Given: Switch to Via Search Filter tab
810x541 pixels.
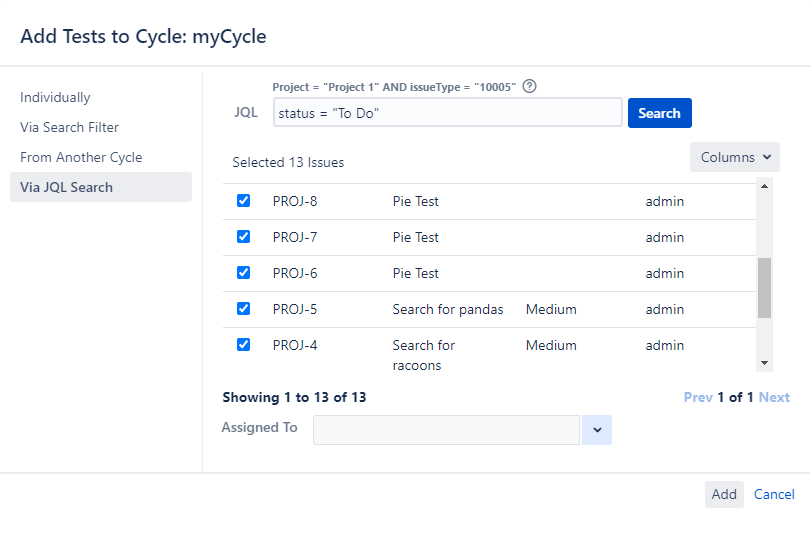Looking at the screenshot, I should (x=69, y=127).
